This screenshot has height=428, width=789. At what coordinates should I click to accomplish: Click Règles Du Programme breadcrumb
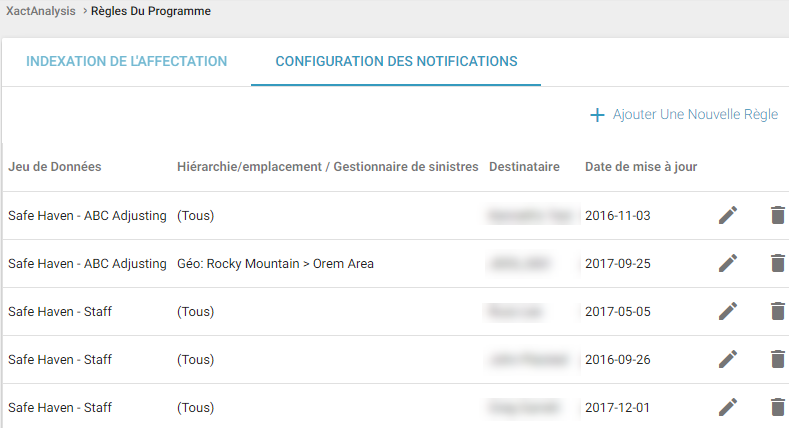click(x=151, y=11)
